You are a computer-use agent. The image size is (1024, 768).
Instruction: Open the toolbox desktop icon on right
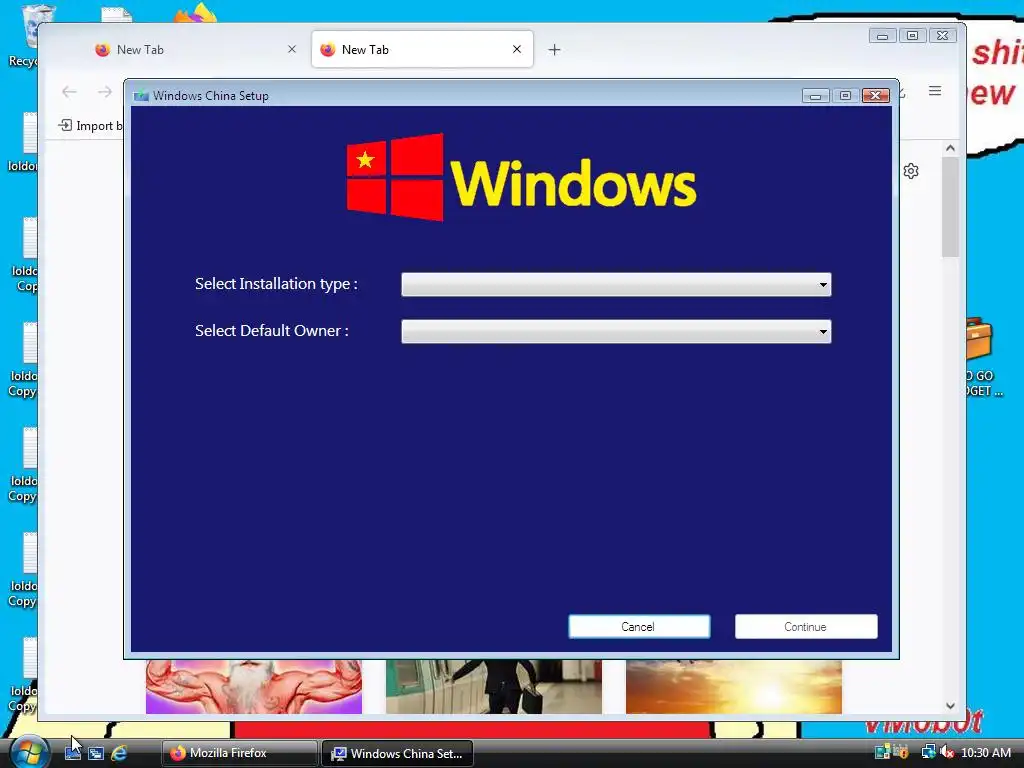click(x=980, y=356)
